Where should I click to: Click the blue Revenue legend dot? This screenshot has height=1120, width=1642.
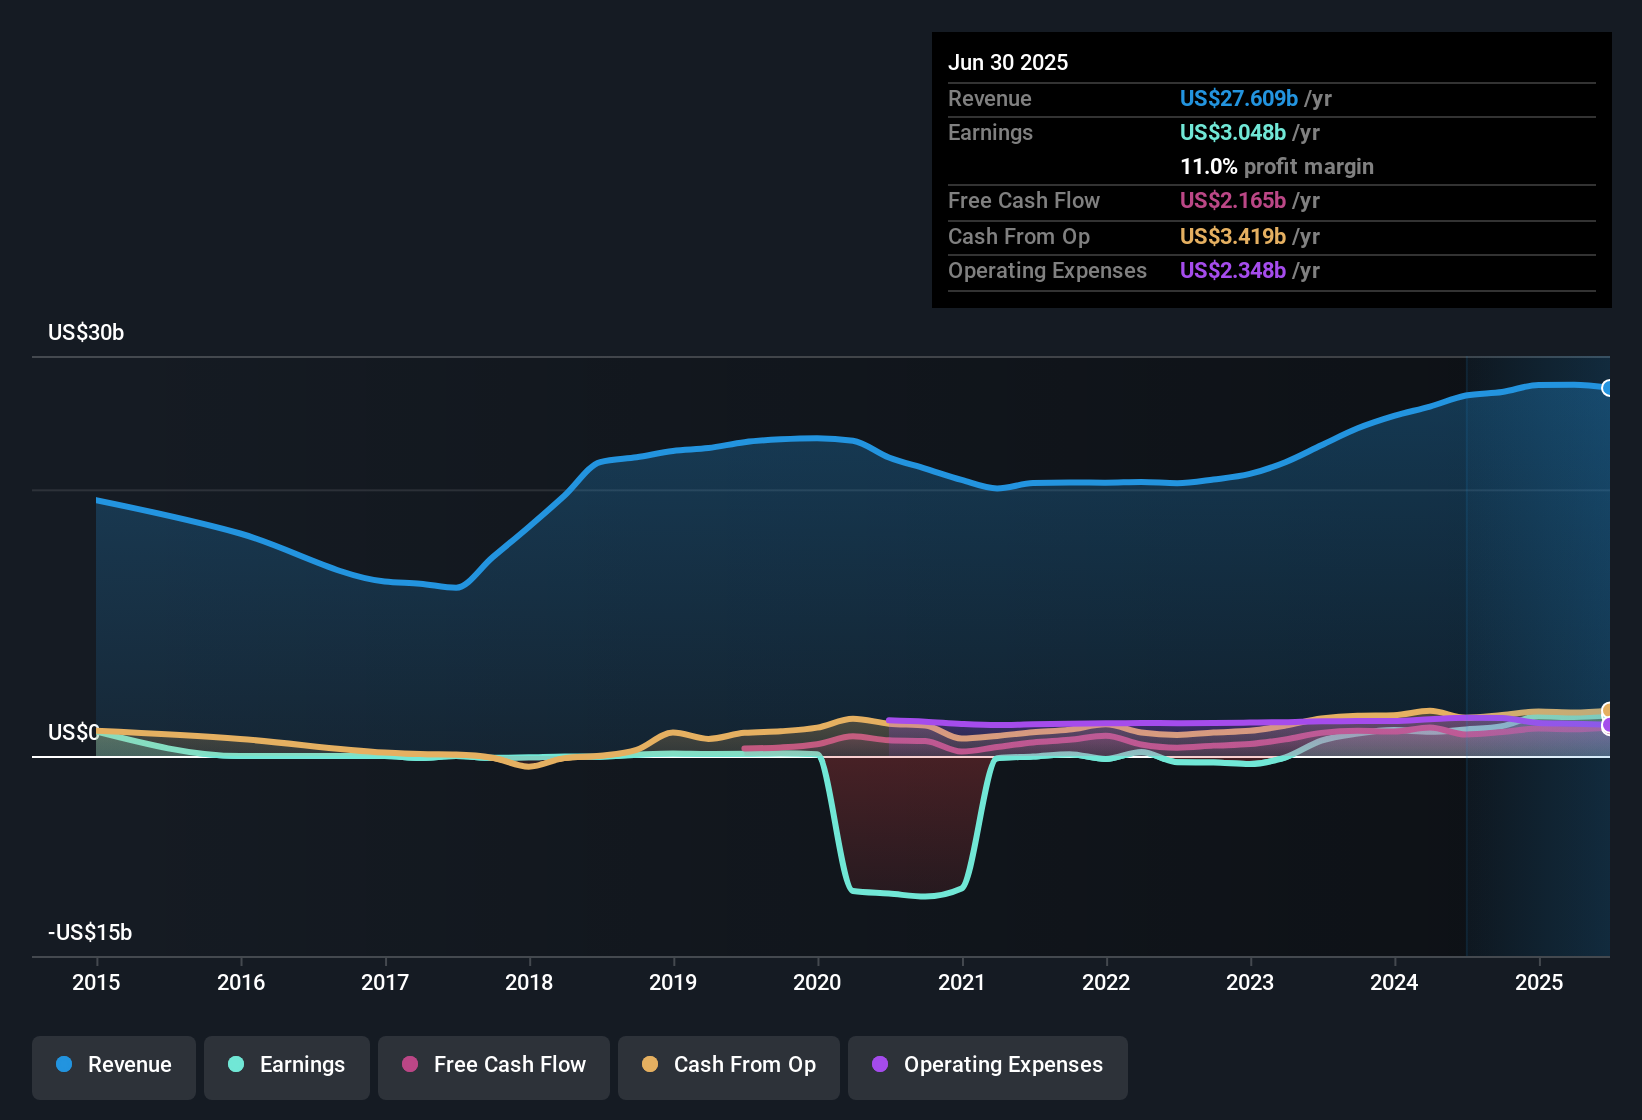[64, 1064]
